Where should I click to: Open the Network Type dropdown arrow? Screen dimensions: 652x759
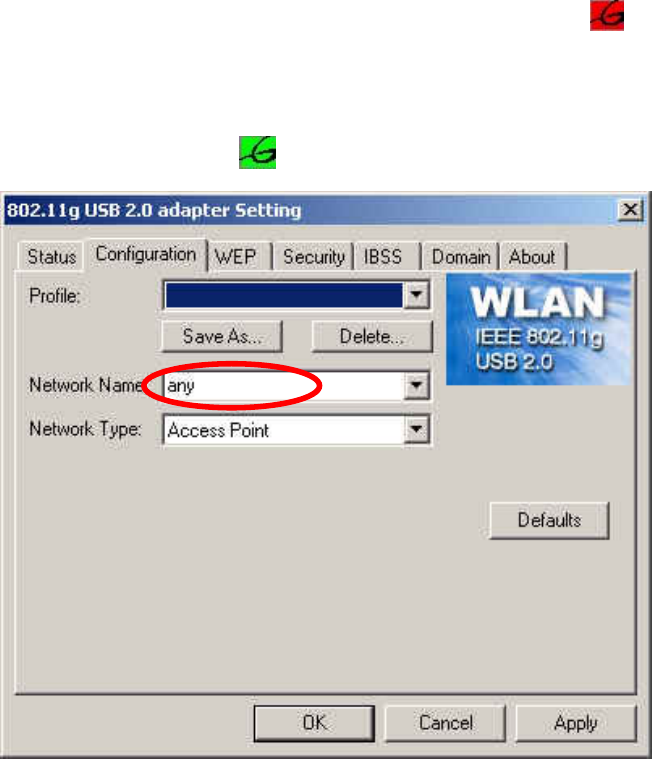click(x=416, y=429)
